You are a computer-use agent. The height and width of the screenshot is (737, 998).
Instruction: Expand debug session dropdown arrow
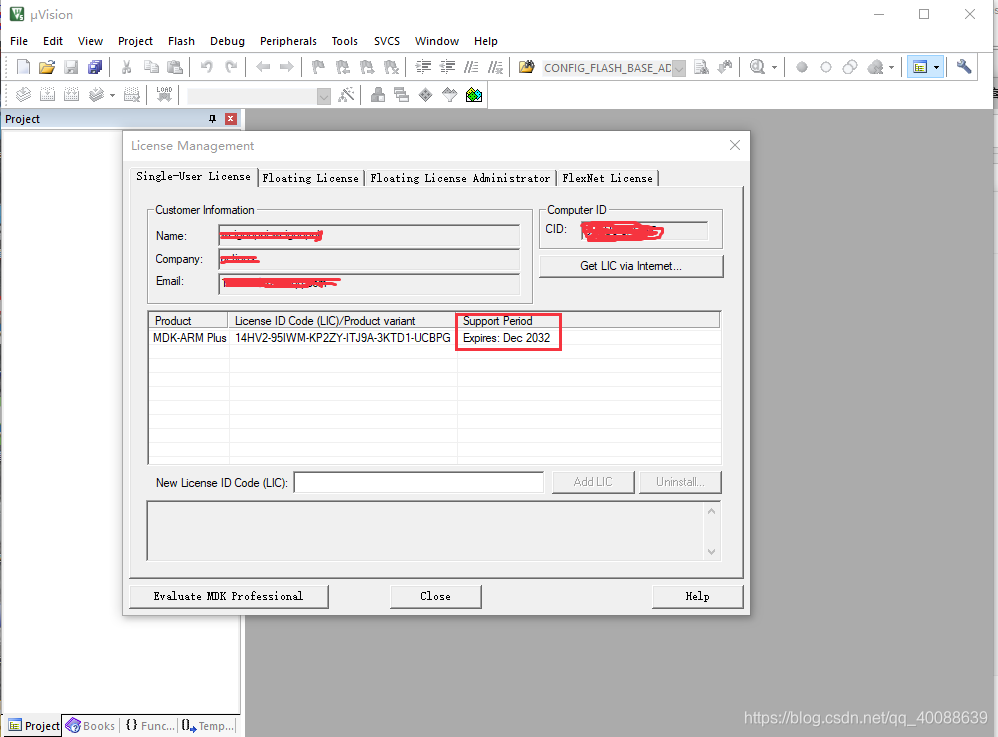[x=775, y=67]
